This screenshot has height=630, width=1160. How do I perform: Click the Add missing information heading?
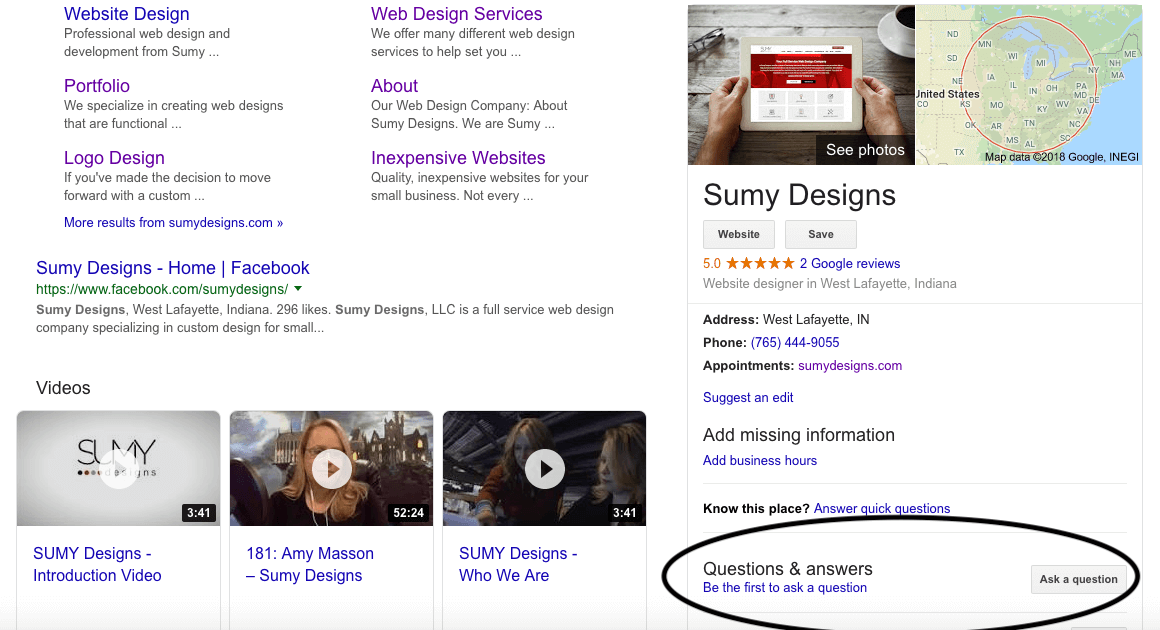point(798,435)
